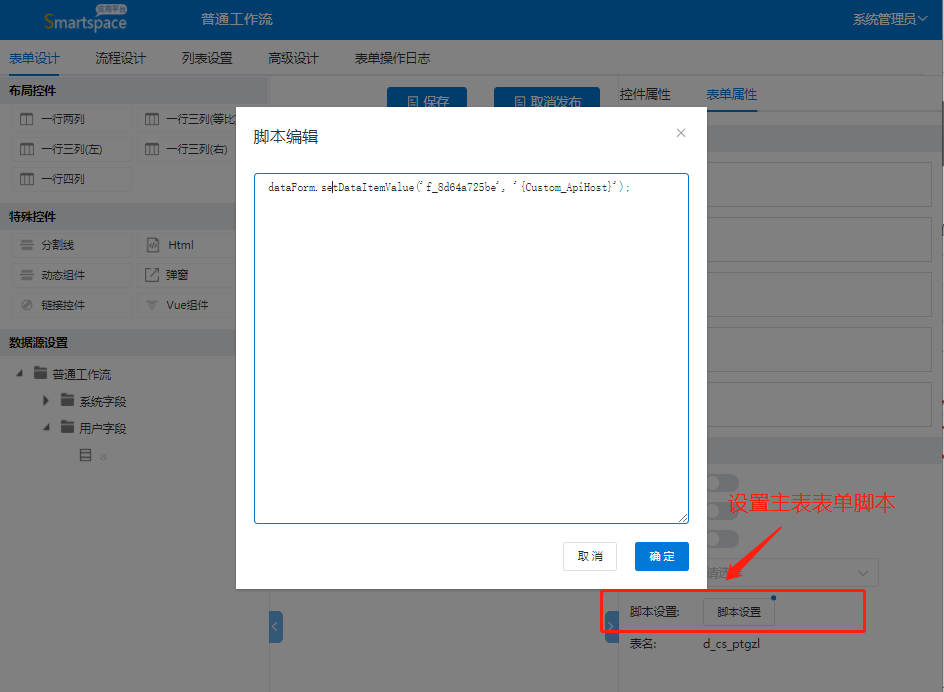
Task: Select the 链接控件 link control
Action: click(62, 305)
